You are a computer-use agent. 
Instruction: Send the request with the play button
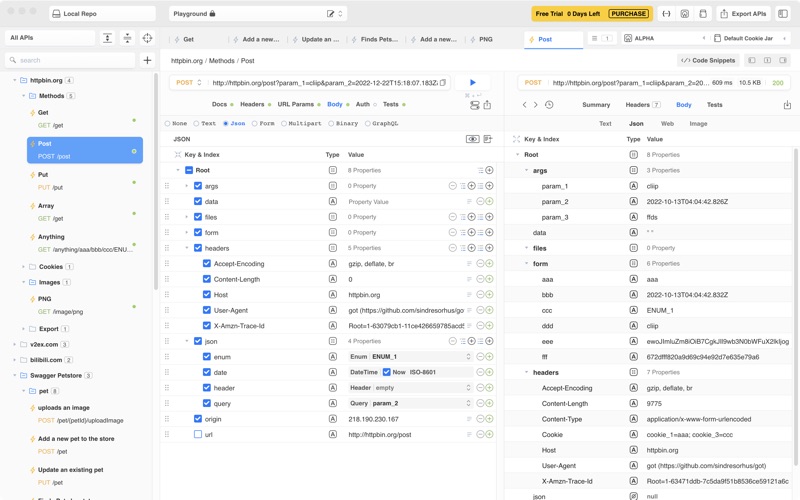click(472, 82)
